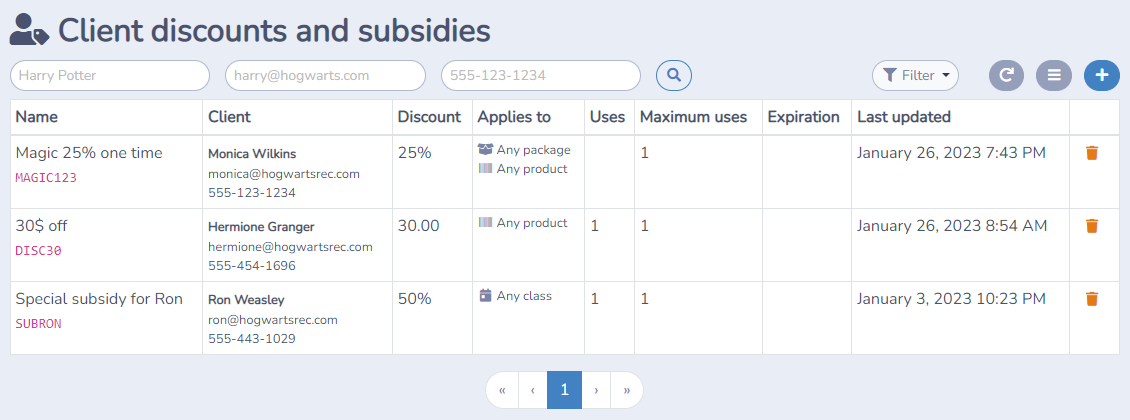Click January 3, 2023 10:23 PM timestamp
The image size is (1130, 420).
click(x=951, y=298)
